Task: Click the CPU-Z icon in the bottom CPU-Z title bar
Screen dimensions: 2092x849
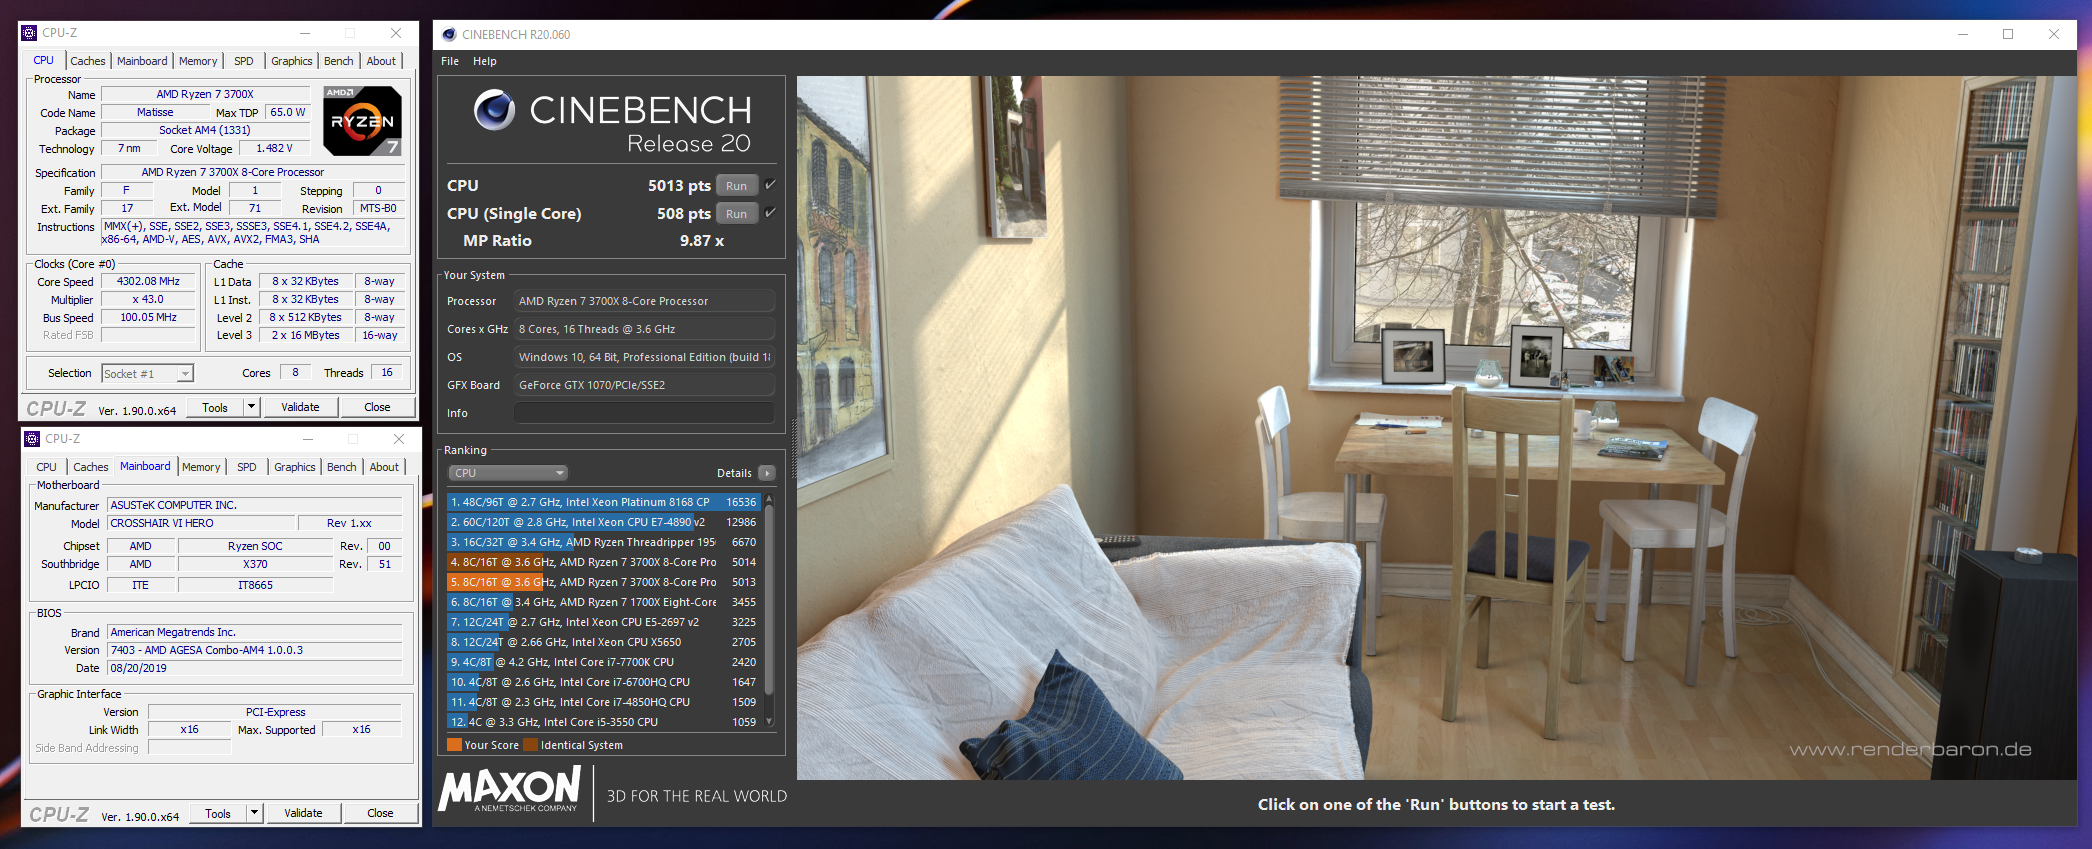Action: click(x=32, y=439)
